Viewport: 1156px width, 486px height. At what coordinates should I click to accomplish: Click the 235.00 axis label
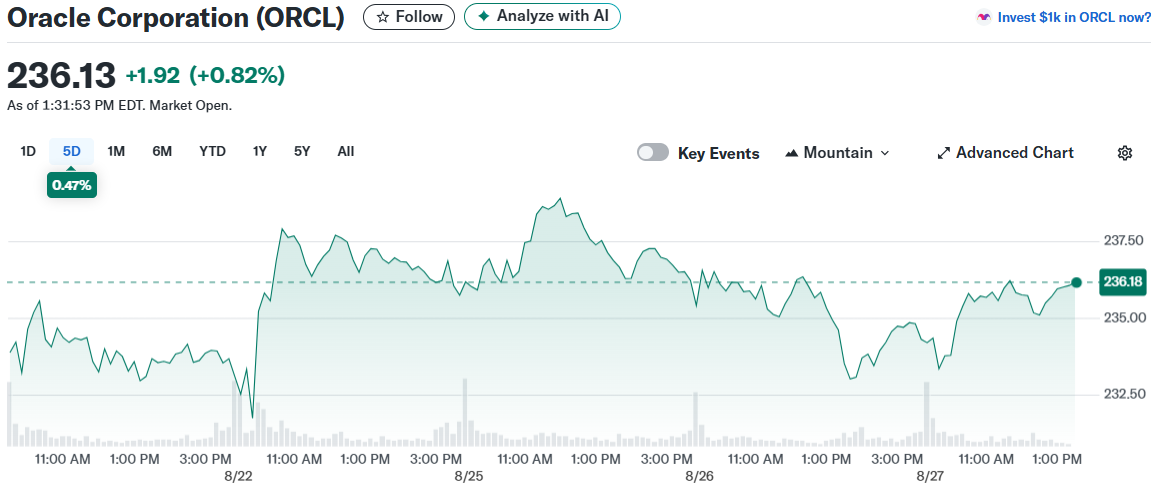click(x=1123, y=317)
